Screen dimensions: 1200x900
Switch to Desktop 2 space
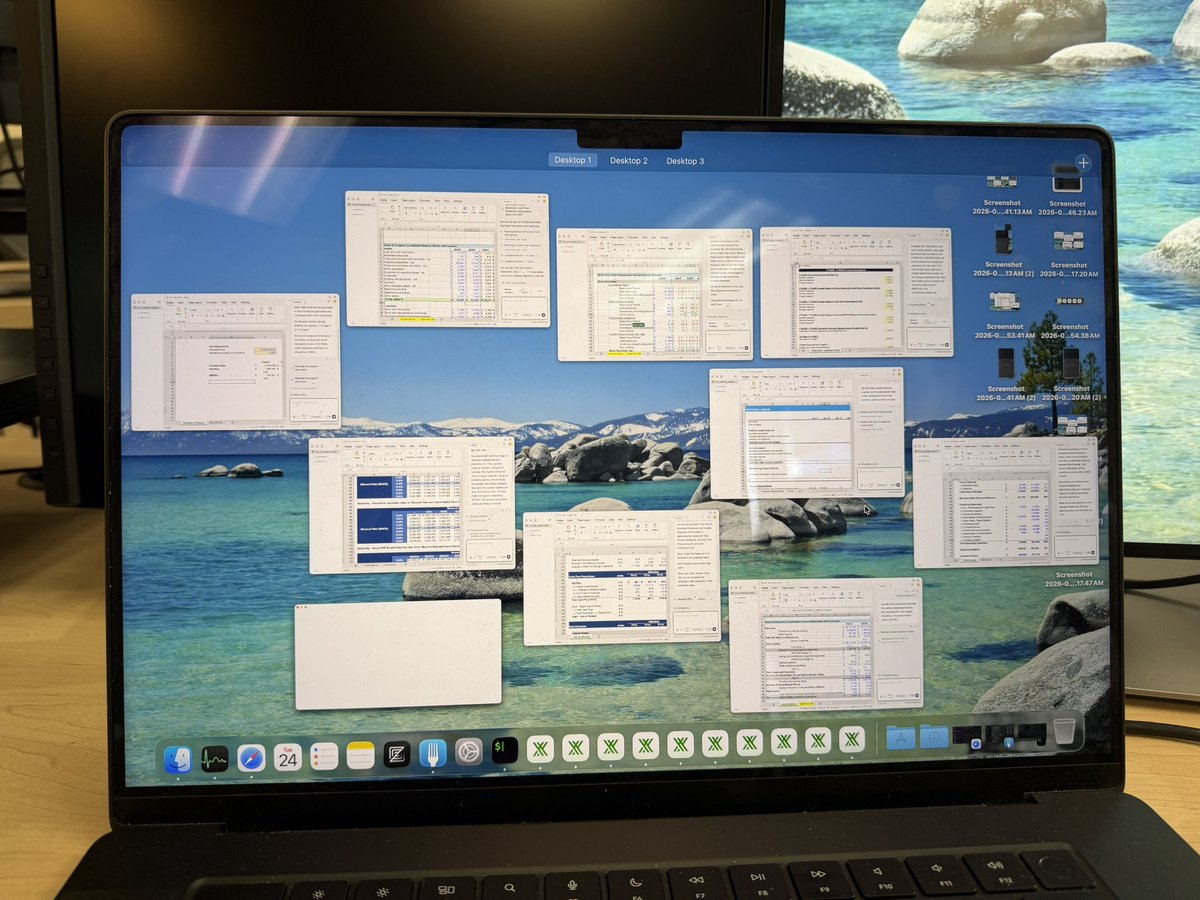[629, 160]
